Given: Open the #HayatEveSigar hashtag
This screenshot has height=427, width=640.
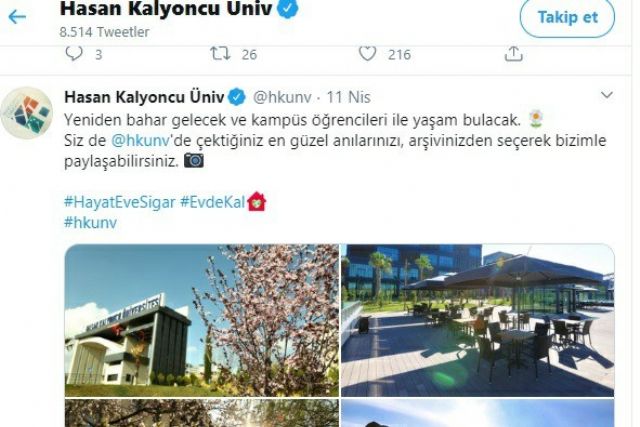Looking at the screenshot, I should click(x=120, y=202).
